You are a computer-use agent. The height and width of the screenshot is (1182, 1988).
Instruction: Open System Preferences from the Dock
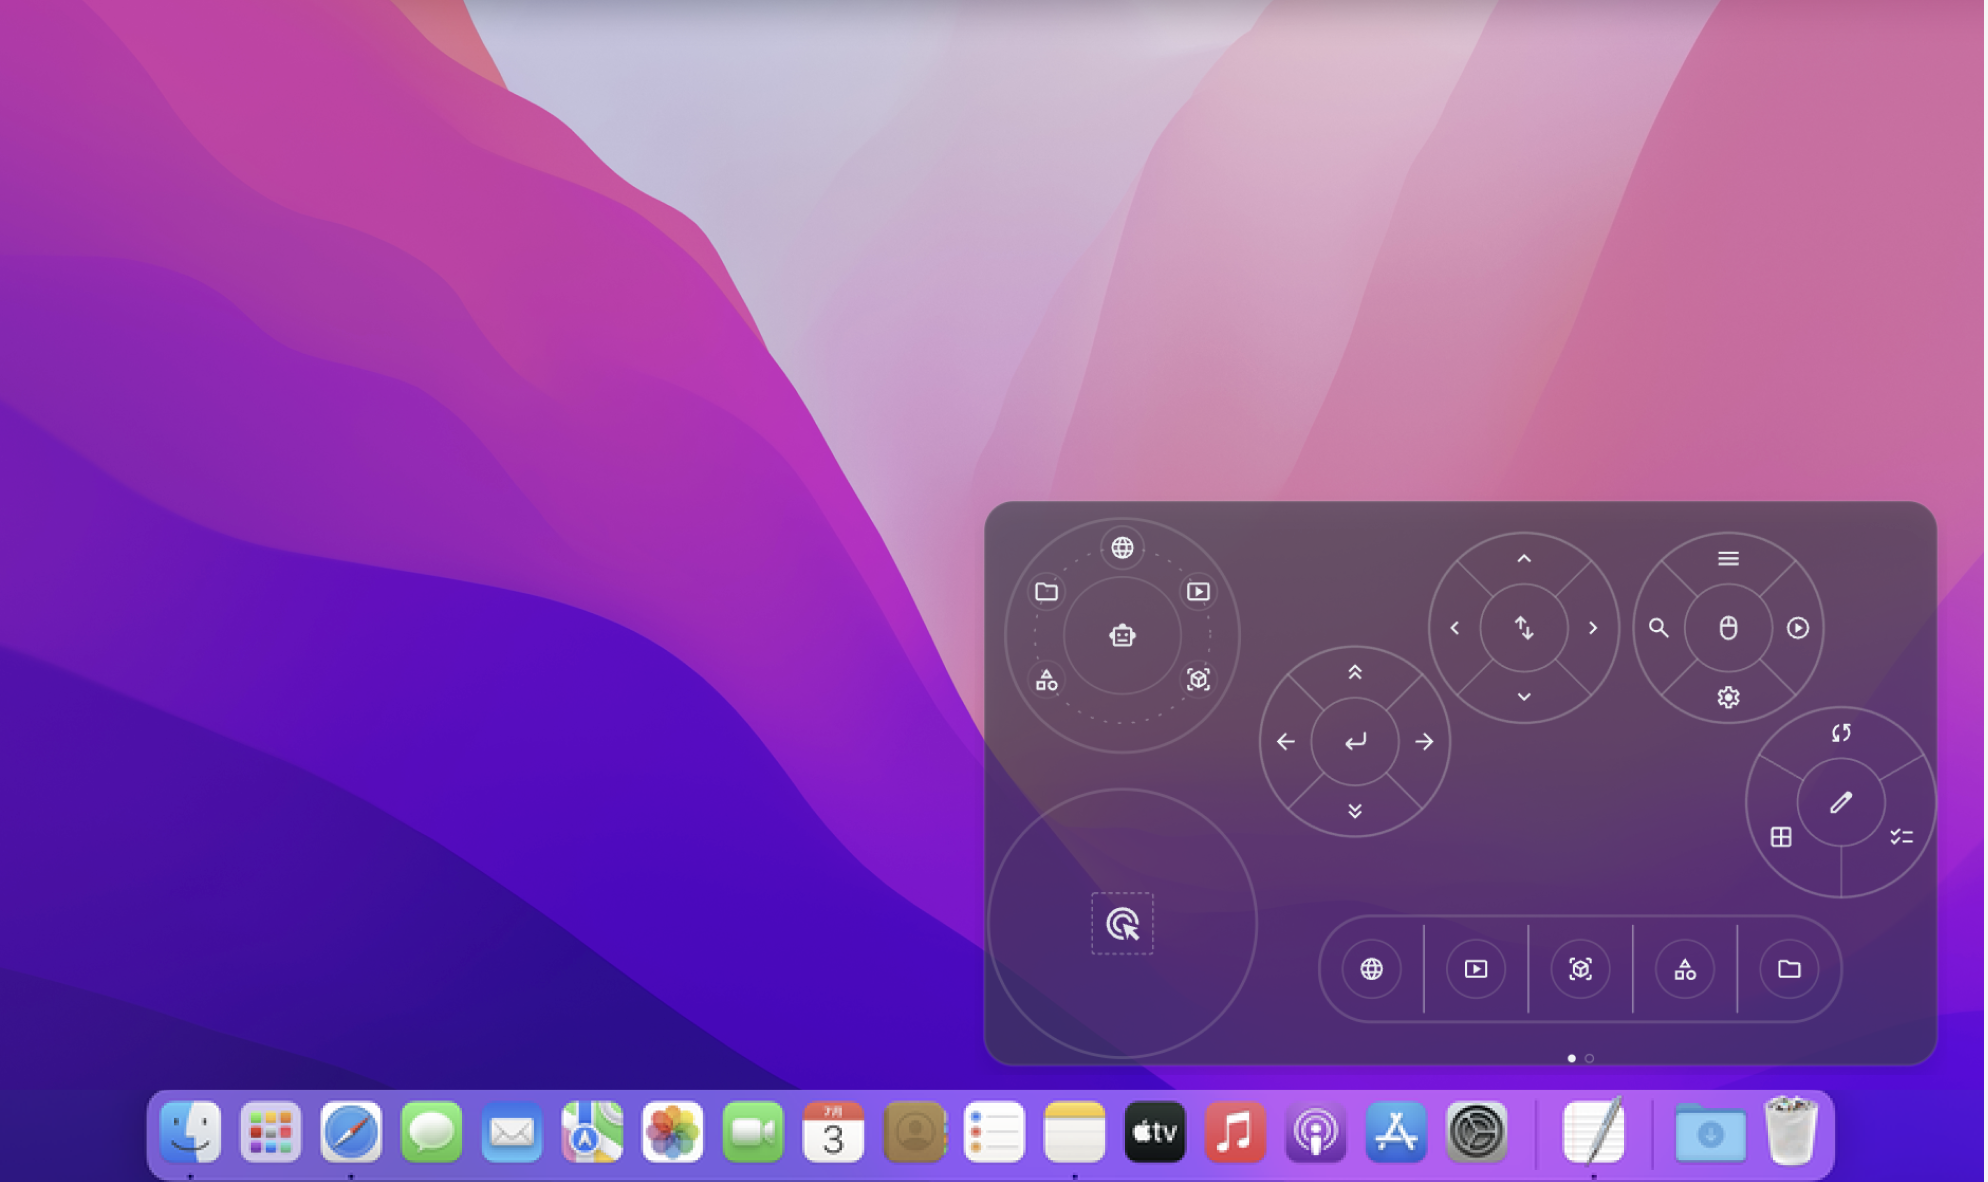coord(1478,1133)
